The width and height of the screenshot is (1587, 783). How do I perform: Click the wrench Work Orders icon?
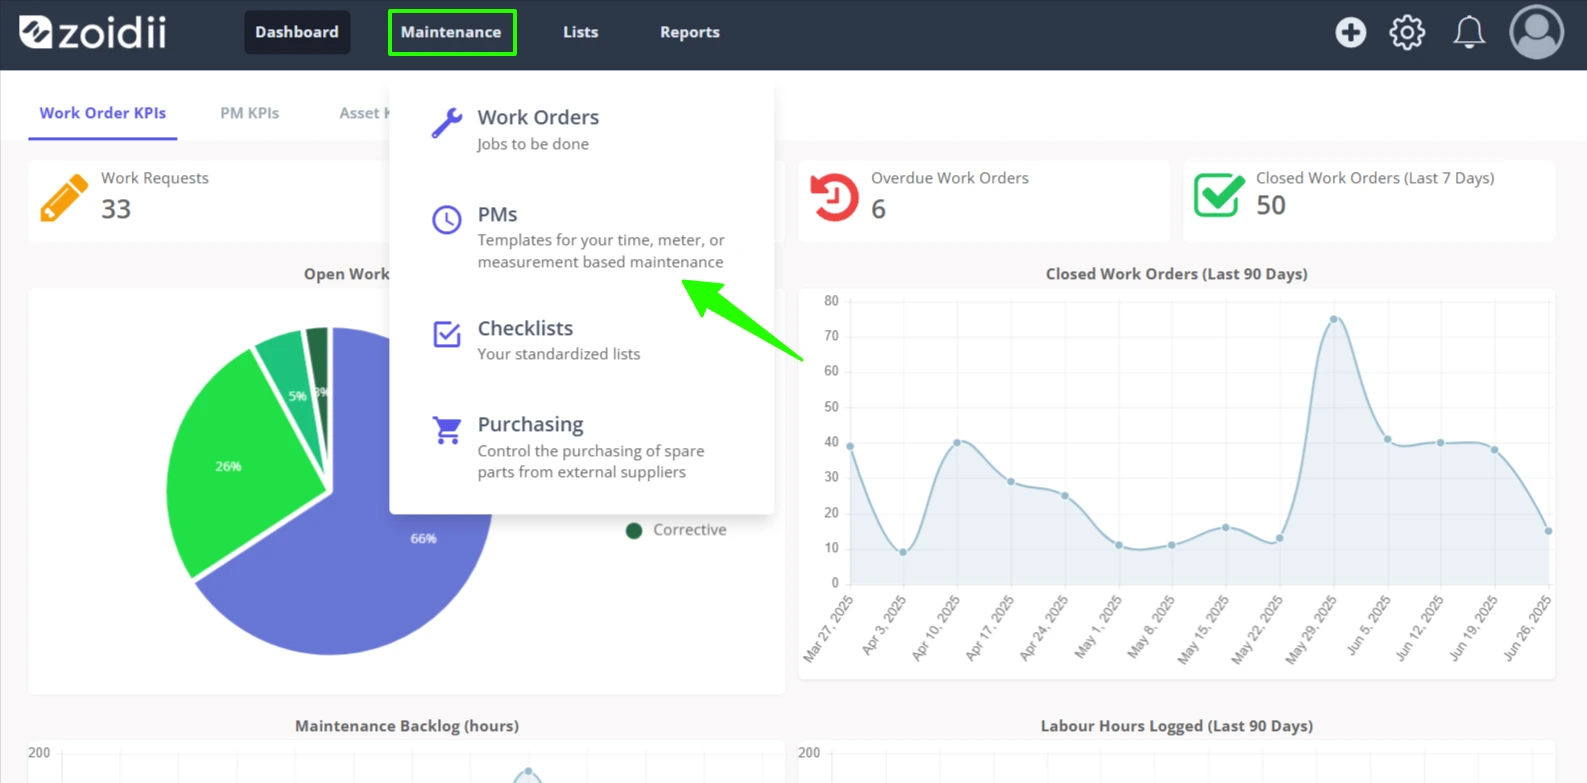pos(447,123)
